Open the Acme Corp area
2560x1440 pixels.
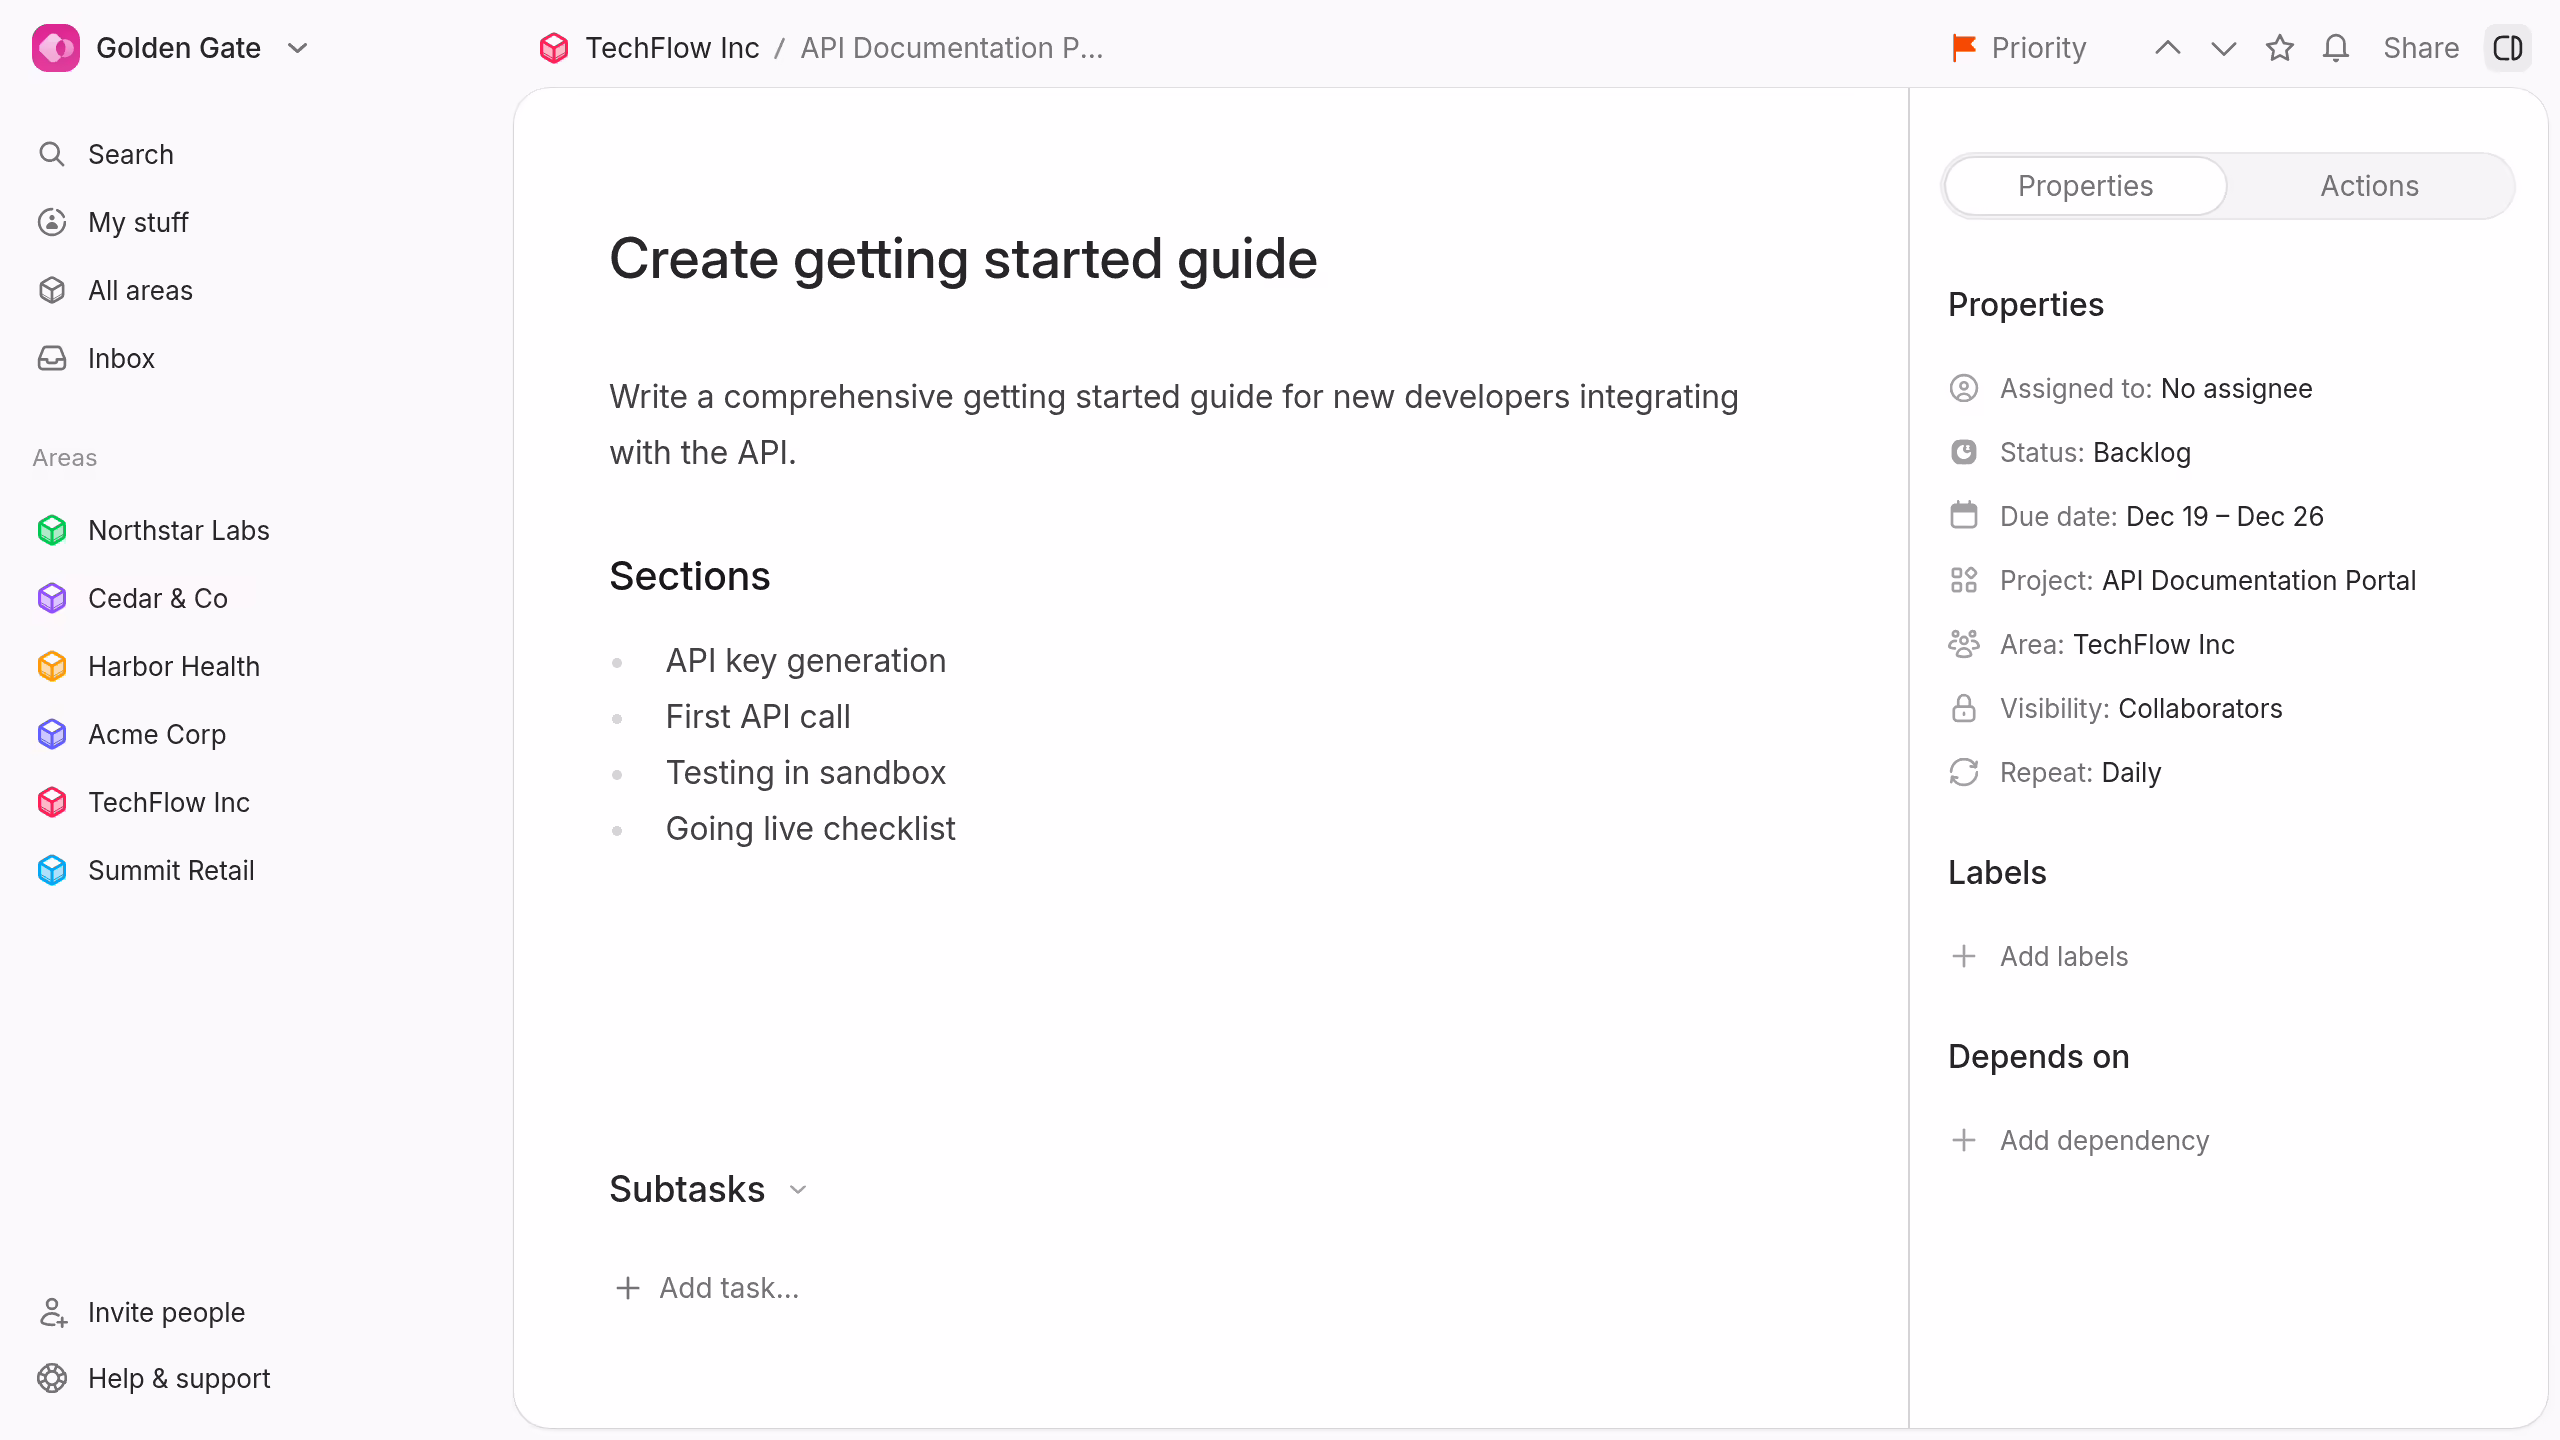pos(131,734)
